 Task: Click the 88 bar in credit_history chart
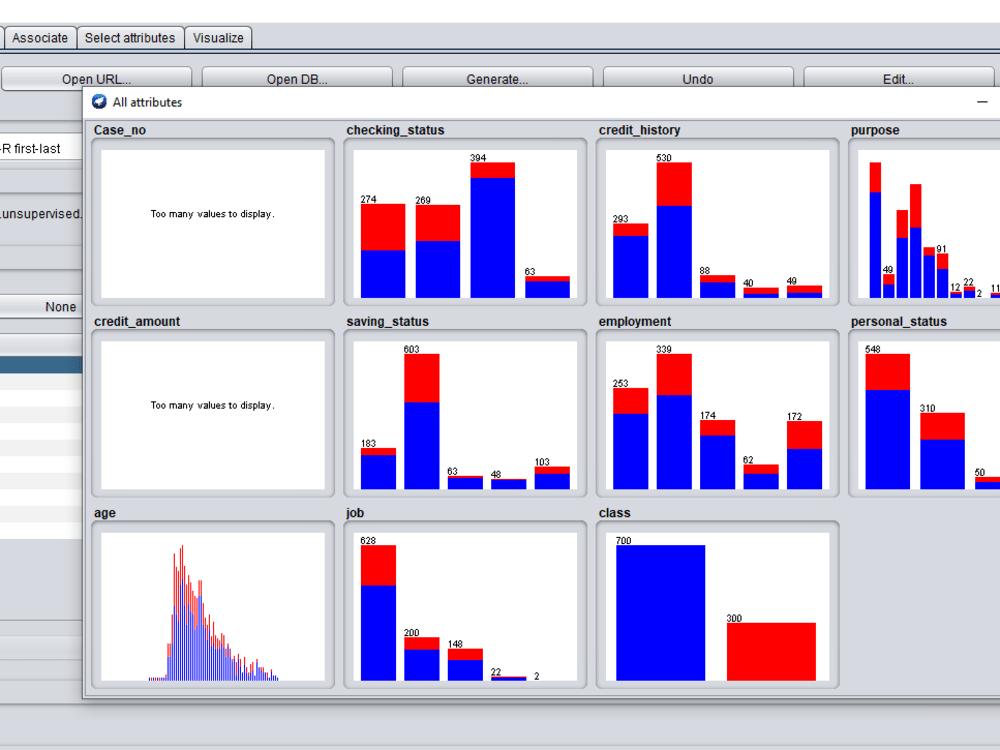tap(717, 286)
